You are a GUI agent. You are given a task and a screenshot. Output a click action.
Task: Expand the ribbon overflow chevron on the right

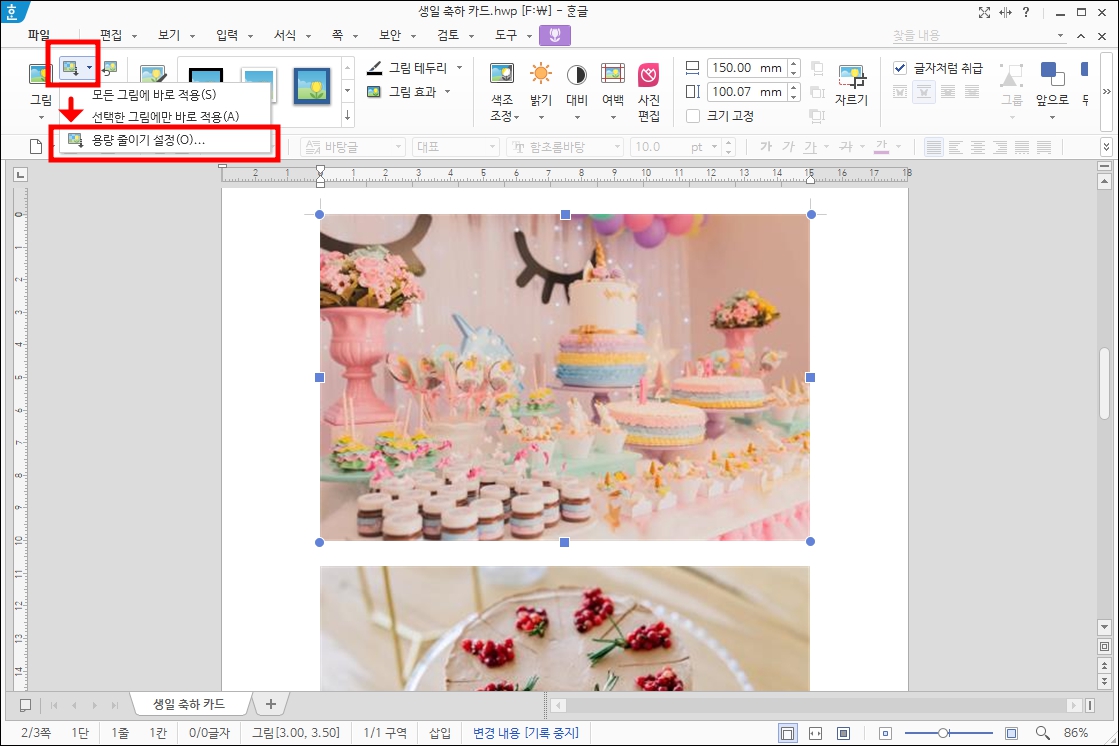[x=1107, y=91]
